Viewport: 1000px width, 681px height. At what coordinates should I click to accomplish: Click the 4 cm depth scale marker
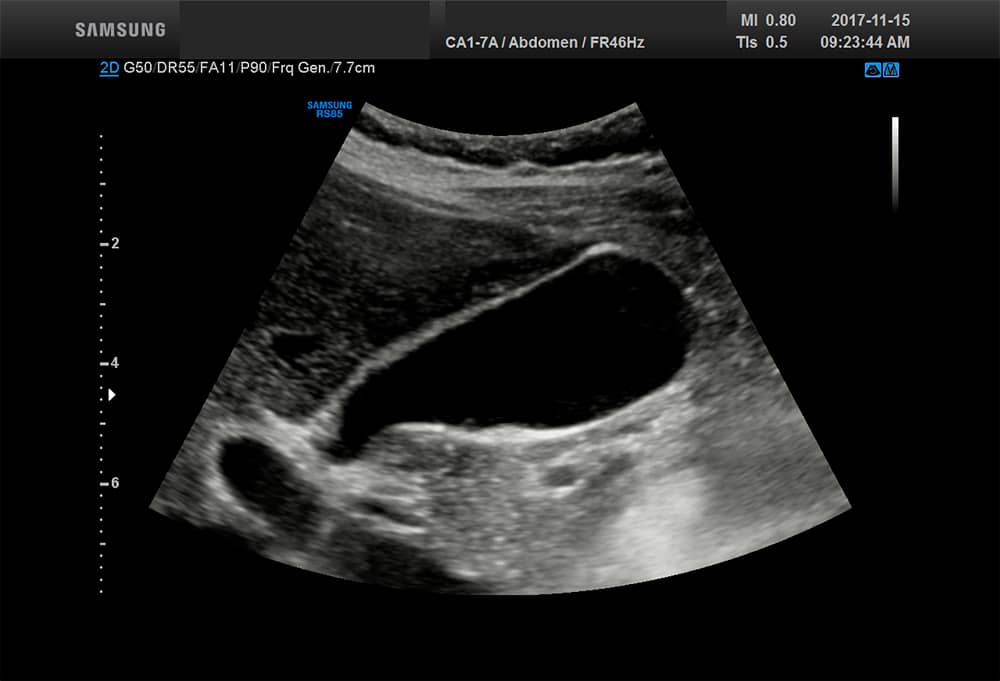click(x=114, y=364)
